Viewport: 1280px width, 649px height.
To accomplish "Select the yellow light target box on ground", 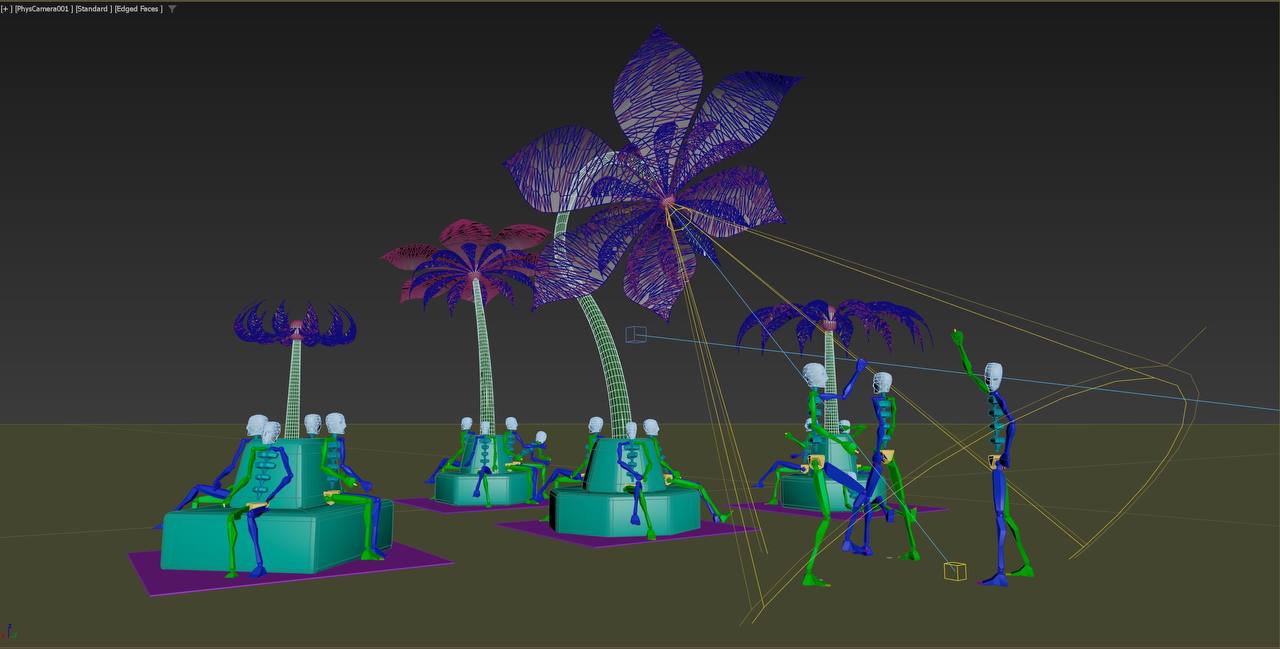I will tap(955, 571).
